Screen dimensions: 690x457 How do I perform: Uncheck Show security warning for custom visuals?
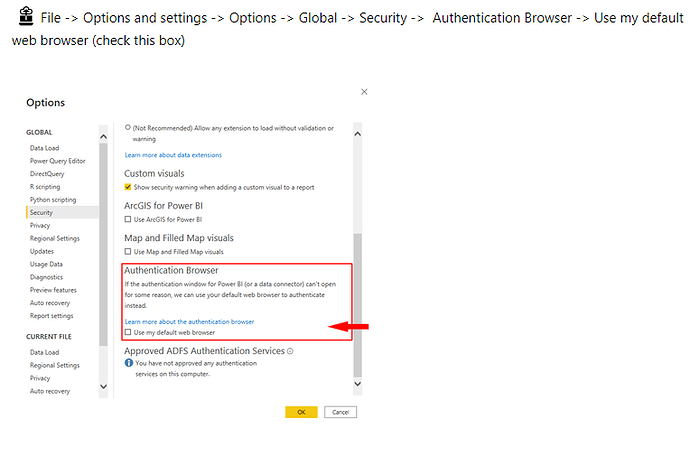pos(128,187)
